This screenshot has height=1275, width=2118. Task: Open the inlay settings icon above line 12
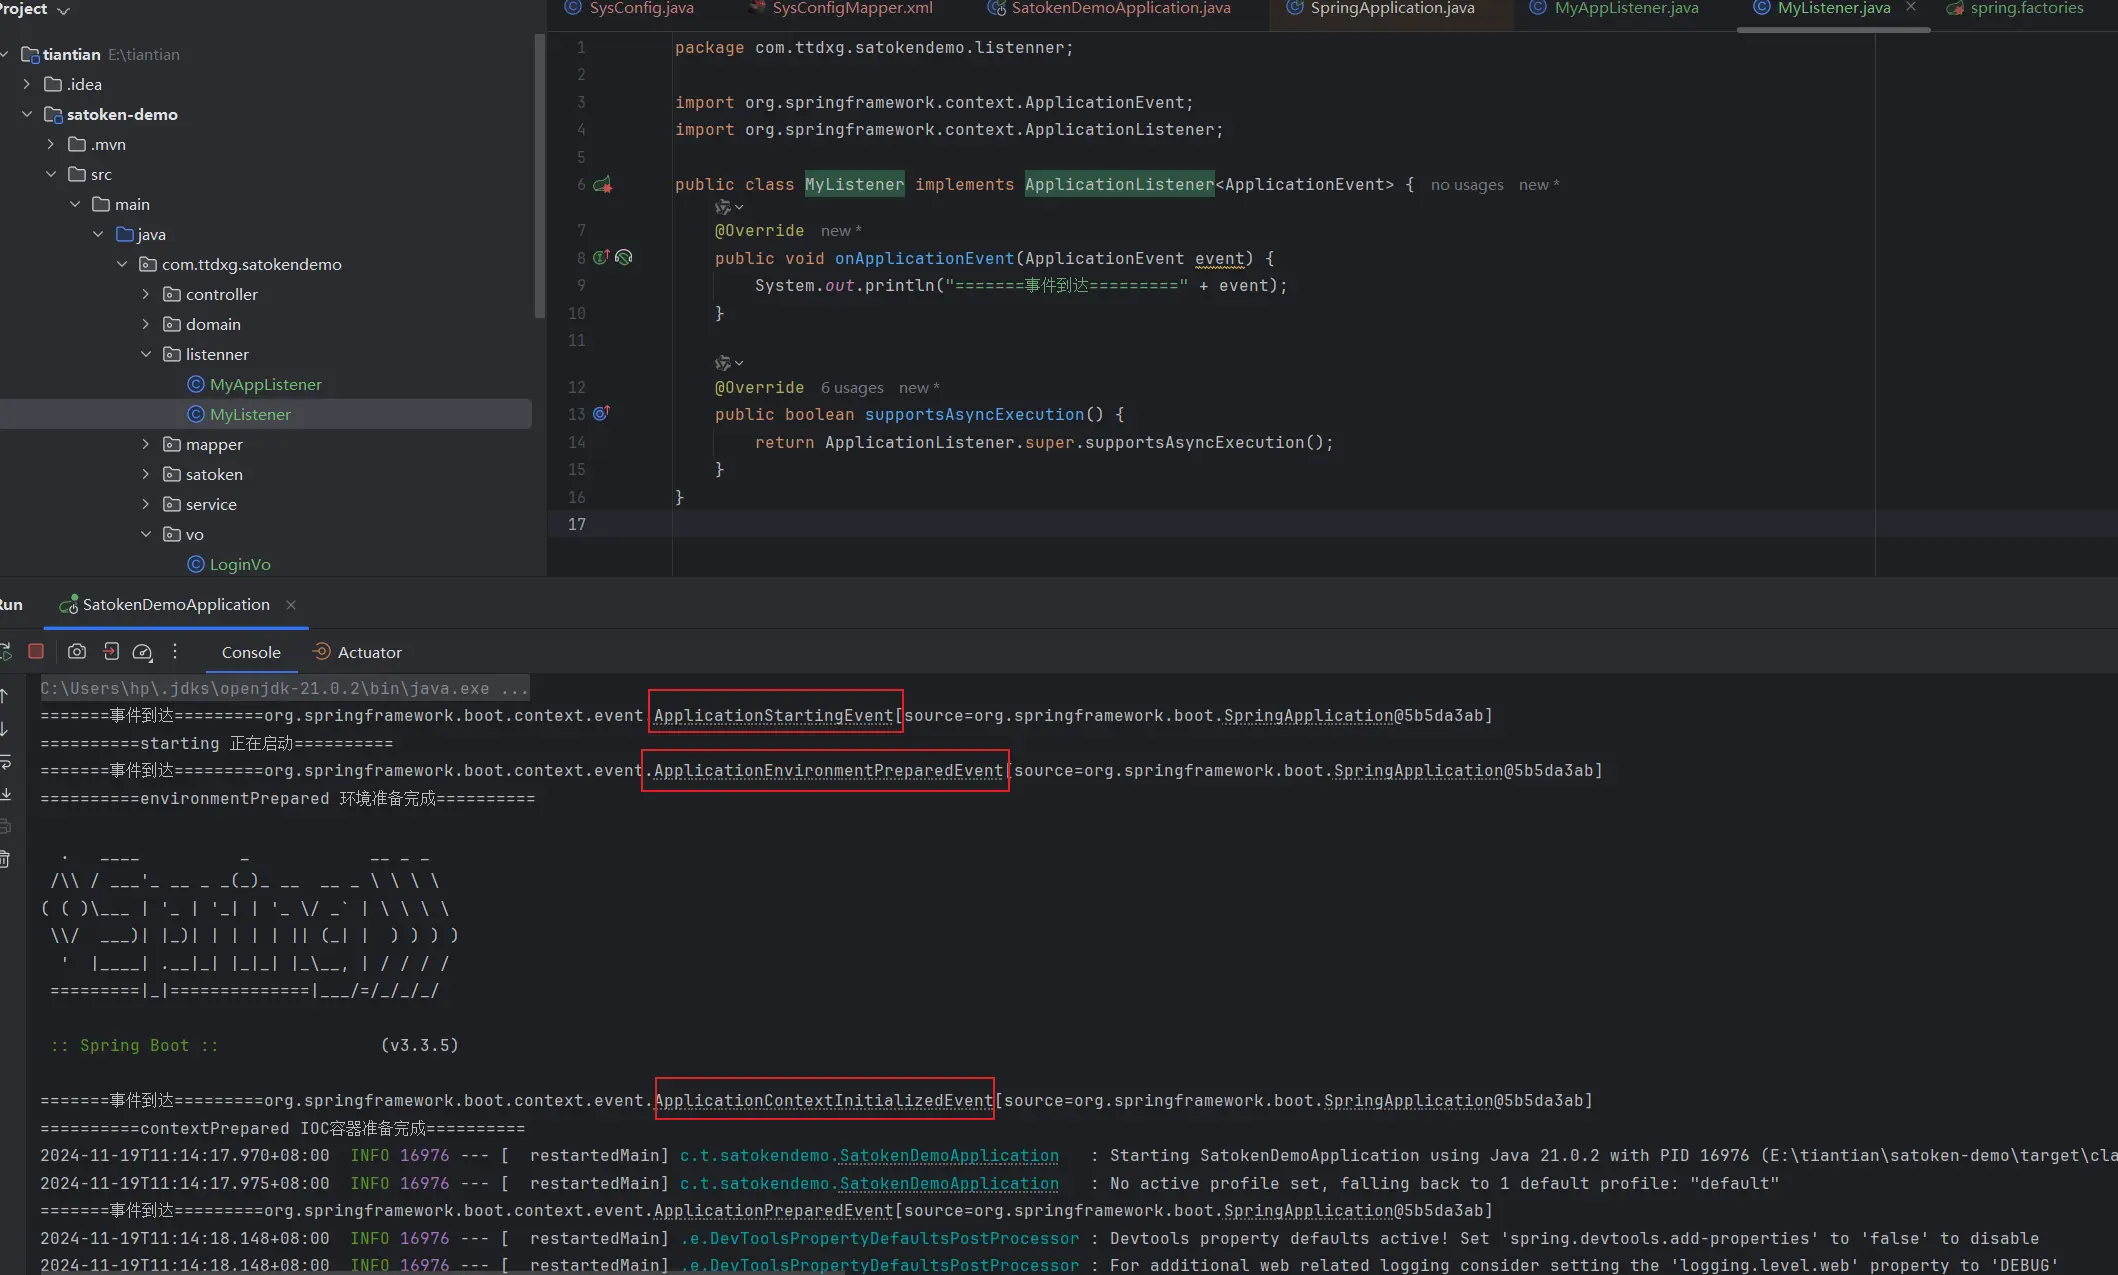pos(728,363)
